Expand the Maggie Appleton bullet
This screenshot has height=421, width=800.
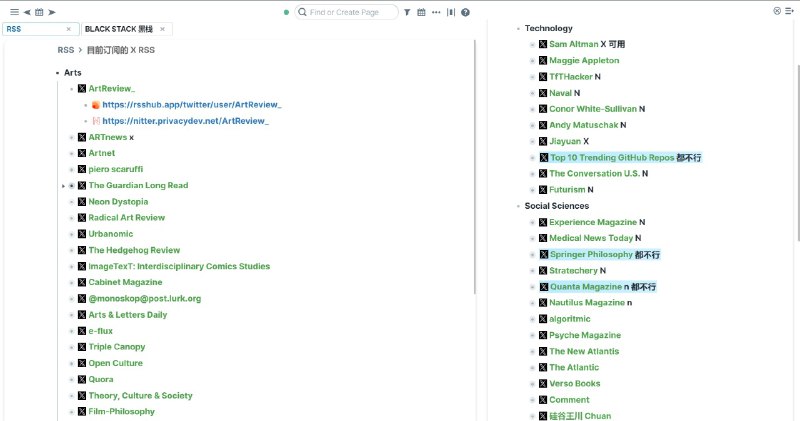[x=532, y=61]
